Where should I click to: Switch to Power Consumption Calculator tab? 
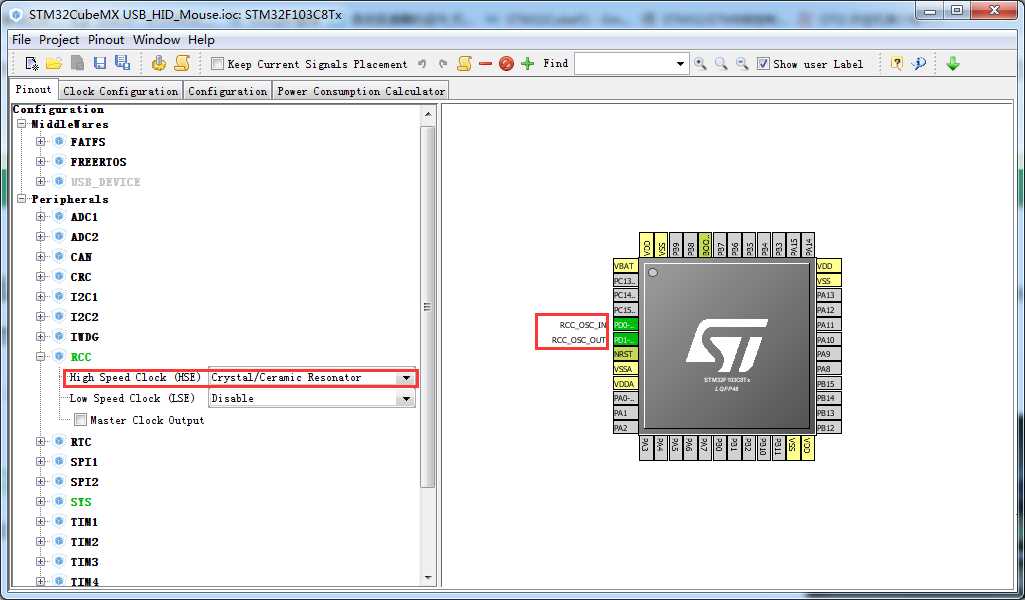[x=361, y=91]
